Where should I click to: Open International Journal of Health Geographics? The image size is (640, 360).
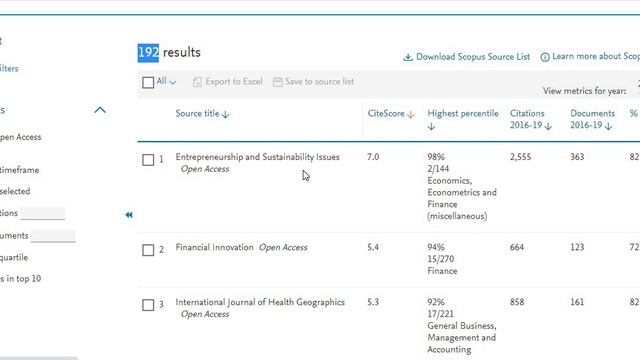[260, 302]
